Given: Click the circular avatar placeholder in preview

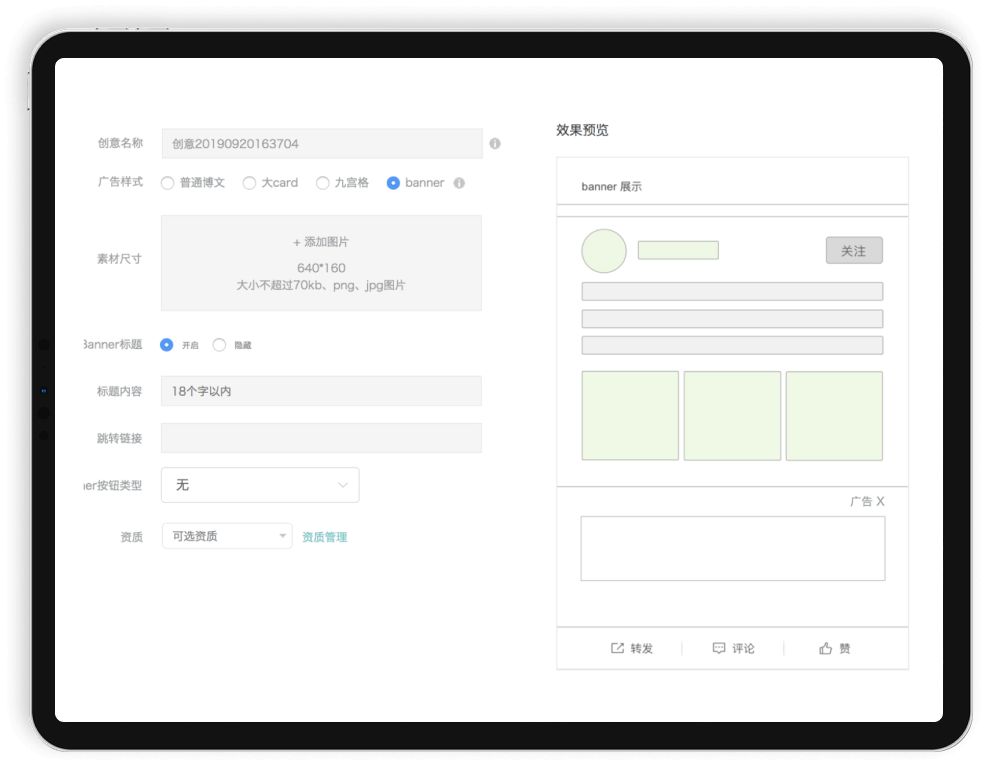Looking at the screenshot, I should [604, 251].
